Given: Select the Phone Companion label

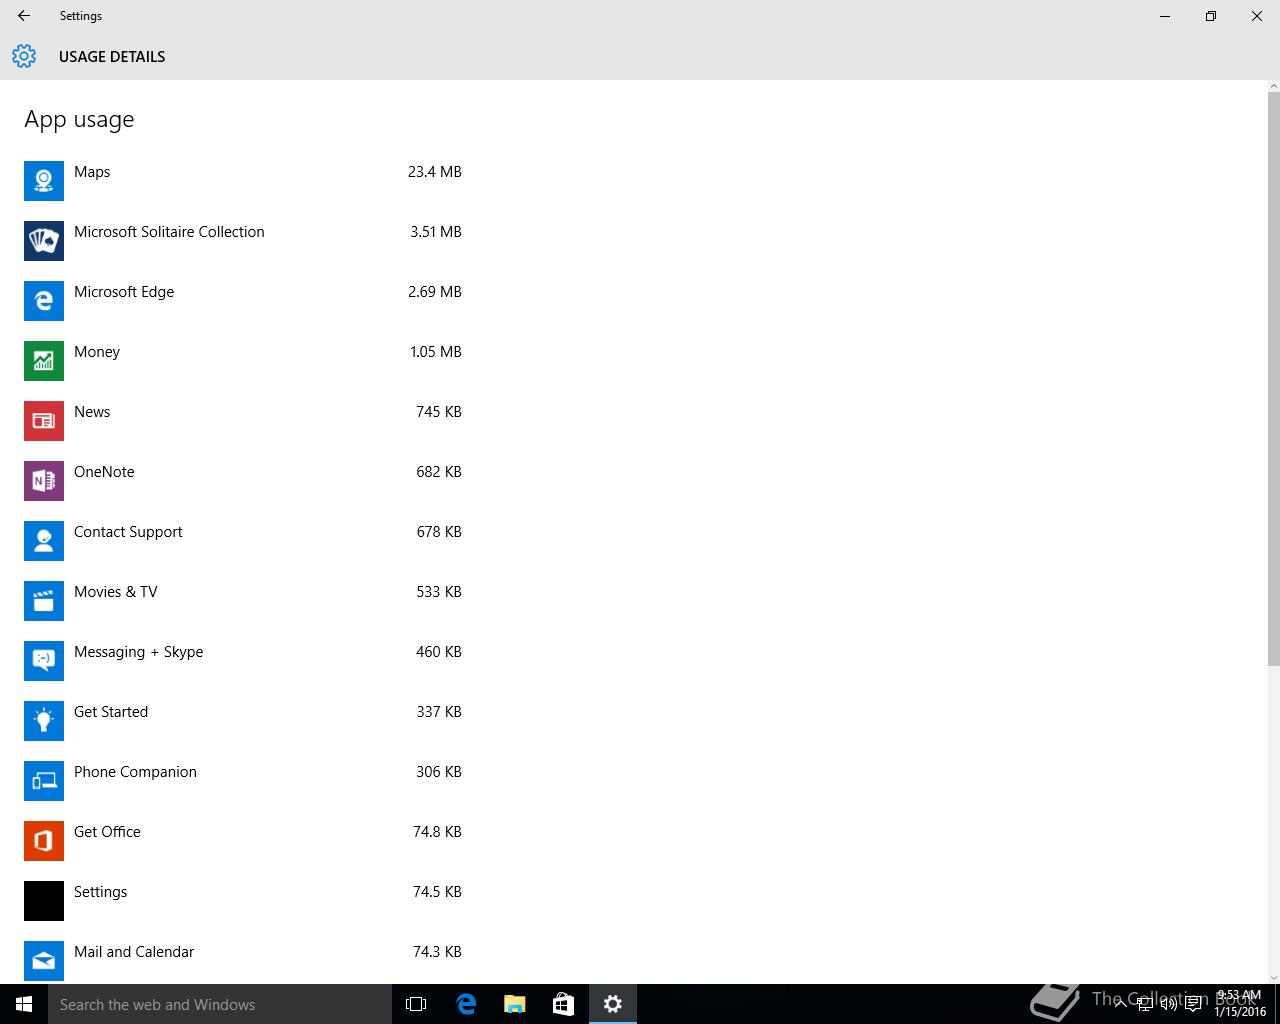Looking at the screenshot, I should (135, 772).
